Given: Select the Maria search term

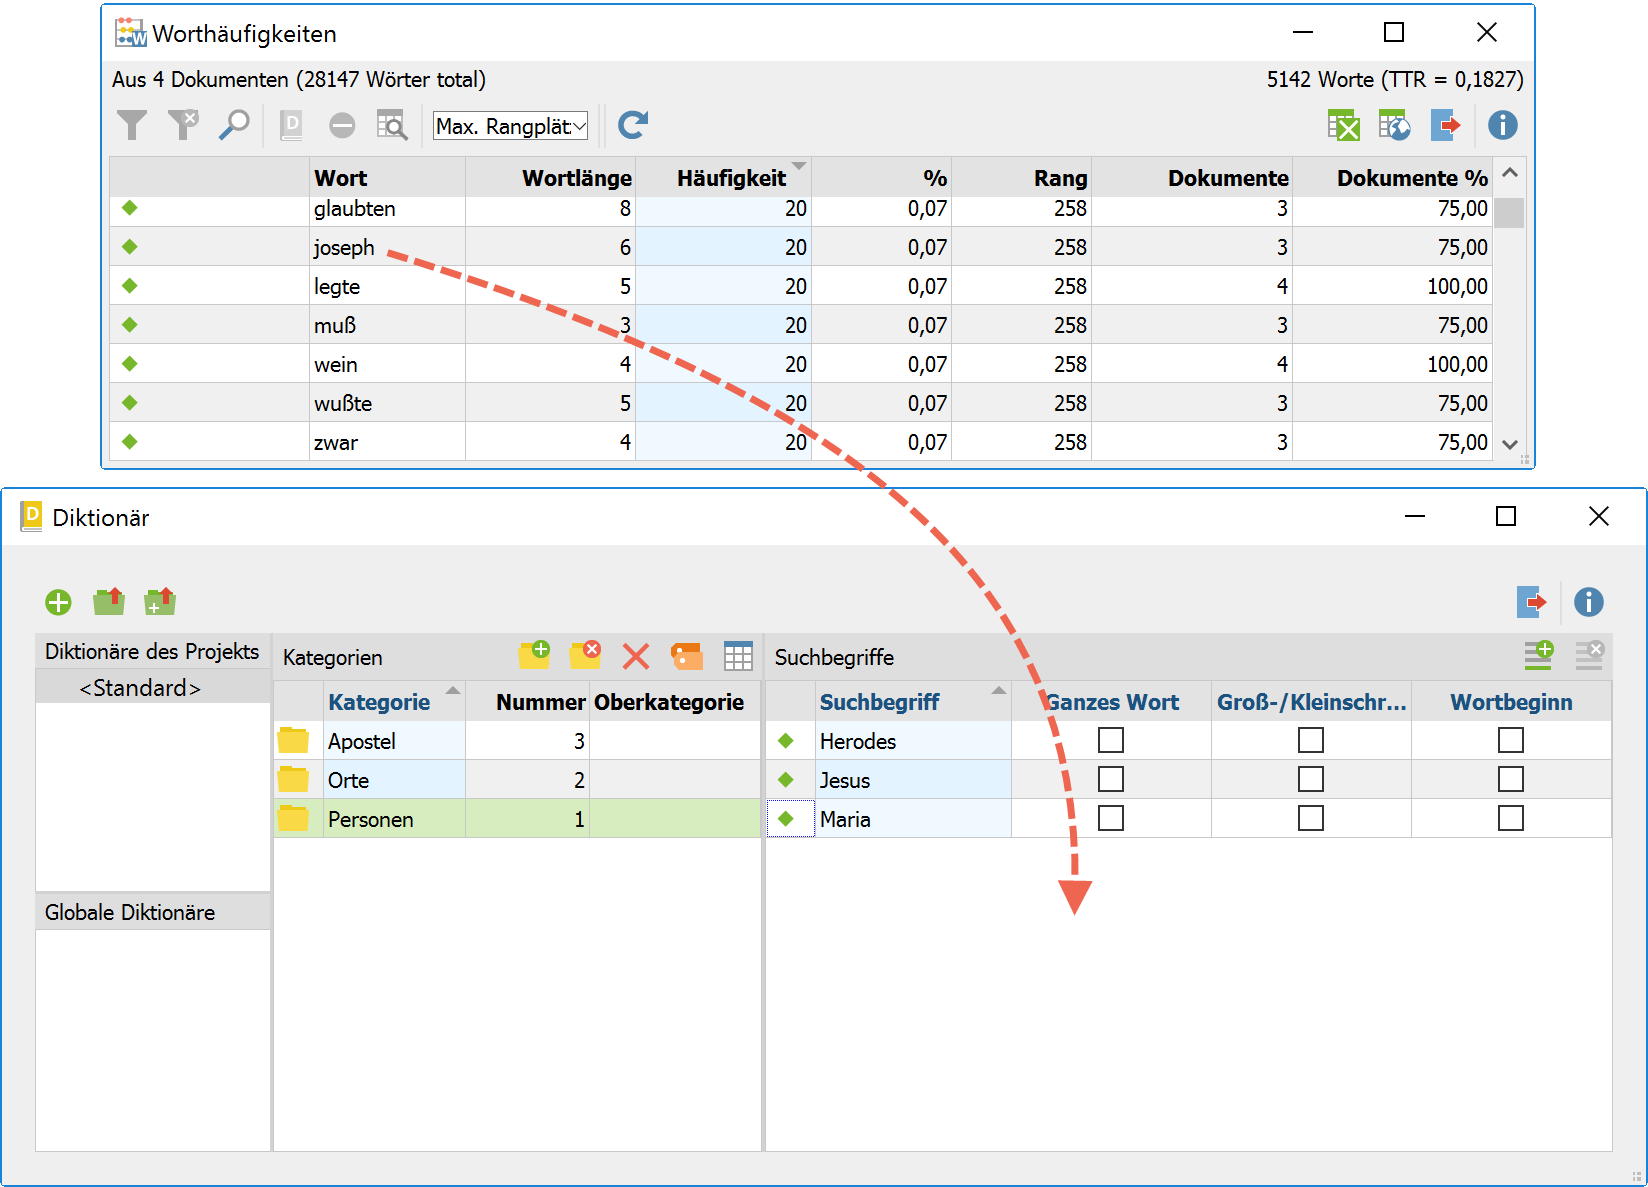Looking at the screenshot, I should pyautogui.click(x=845, y=818).
